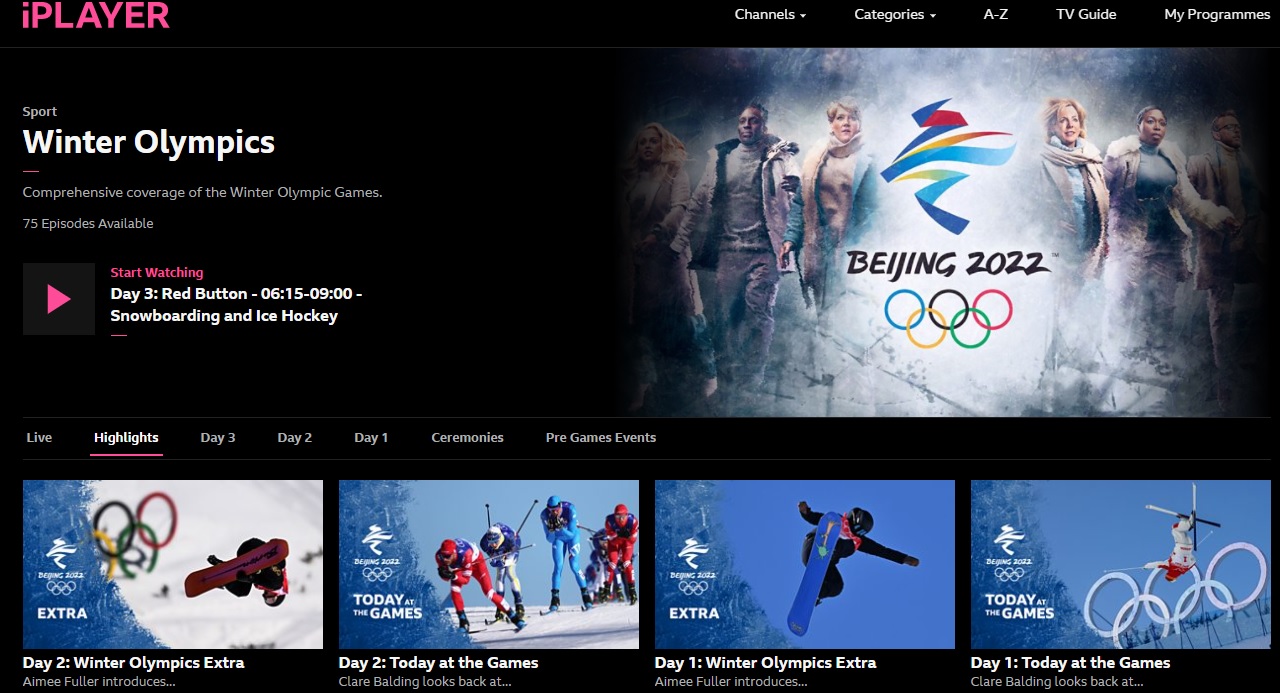Expand the Channels dropdown menu
Screen dimensions: 1280x693
pos(770,14)
